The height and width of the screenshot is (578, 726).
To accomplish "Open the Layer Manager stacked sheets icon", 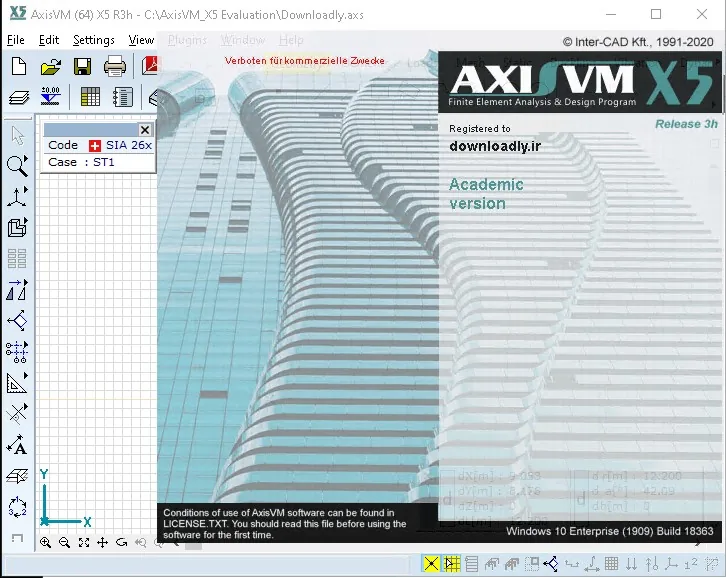I will click(x=19, y=97).
